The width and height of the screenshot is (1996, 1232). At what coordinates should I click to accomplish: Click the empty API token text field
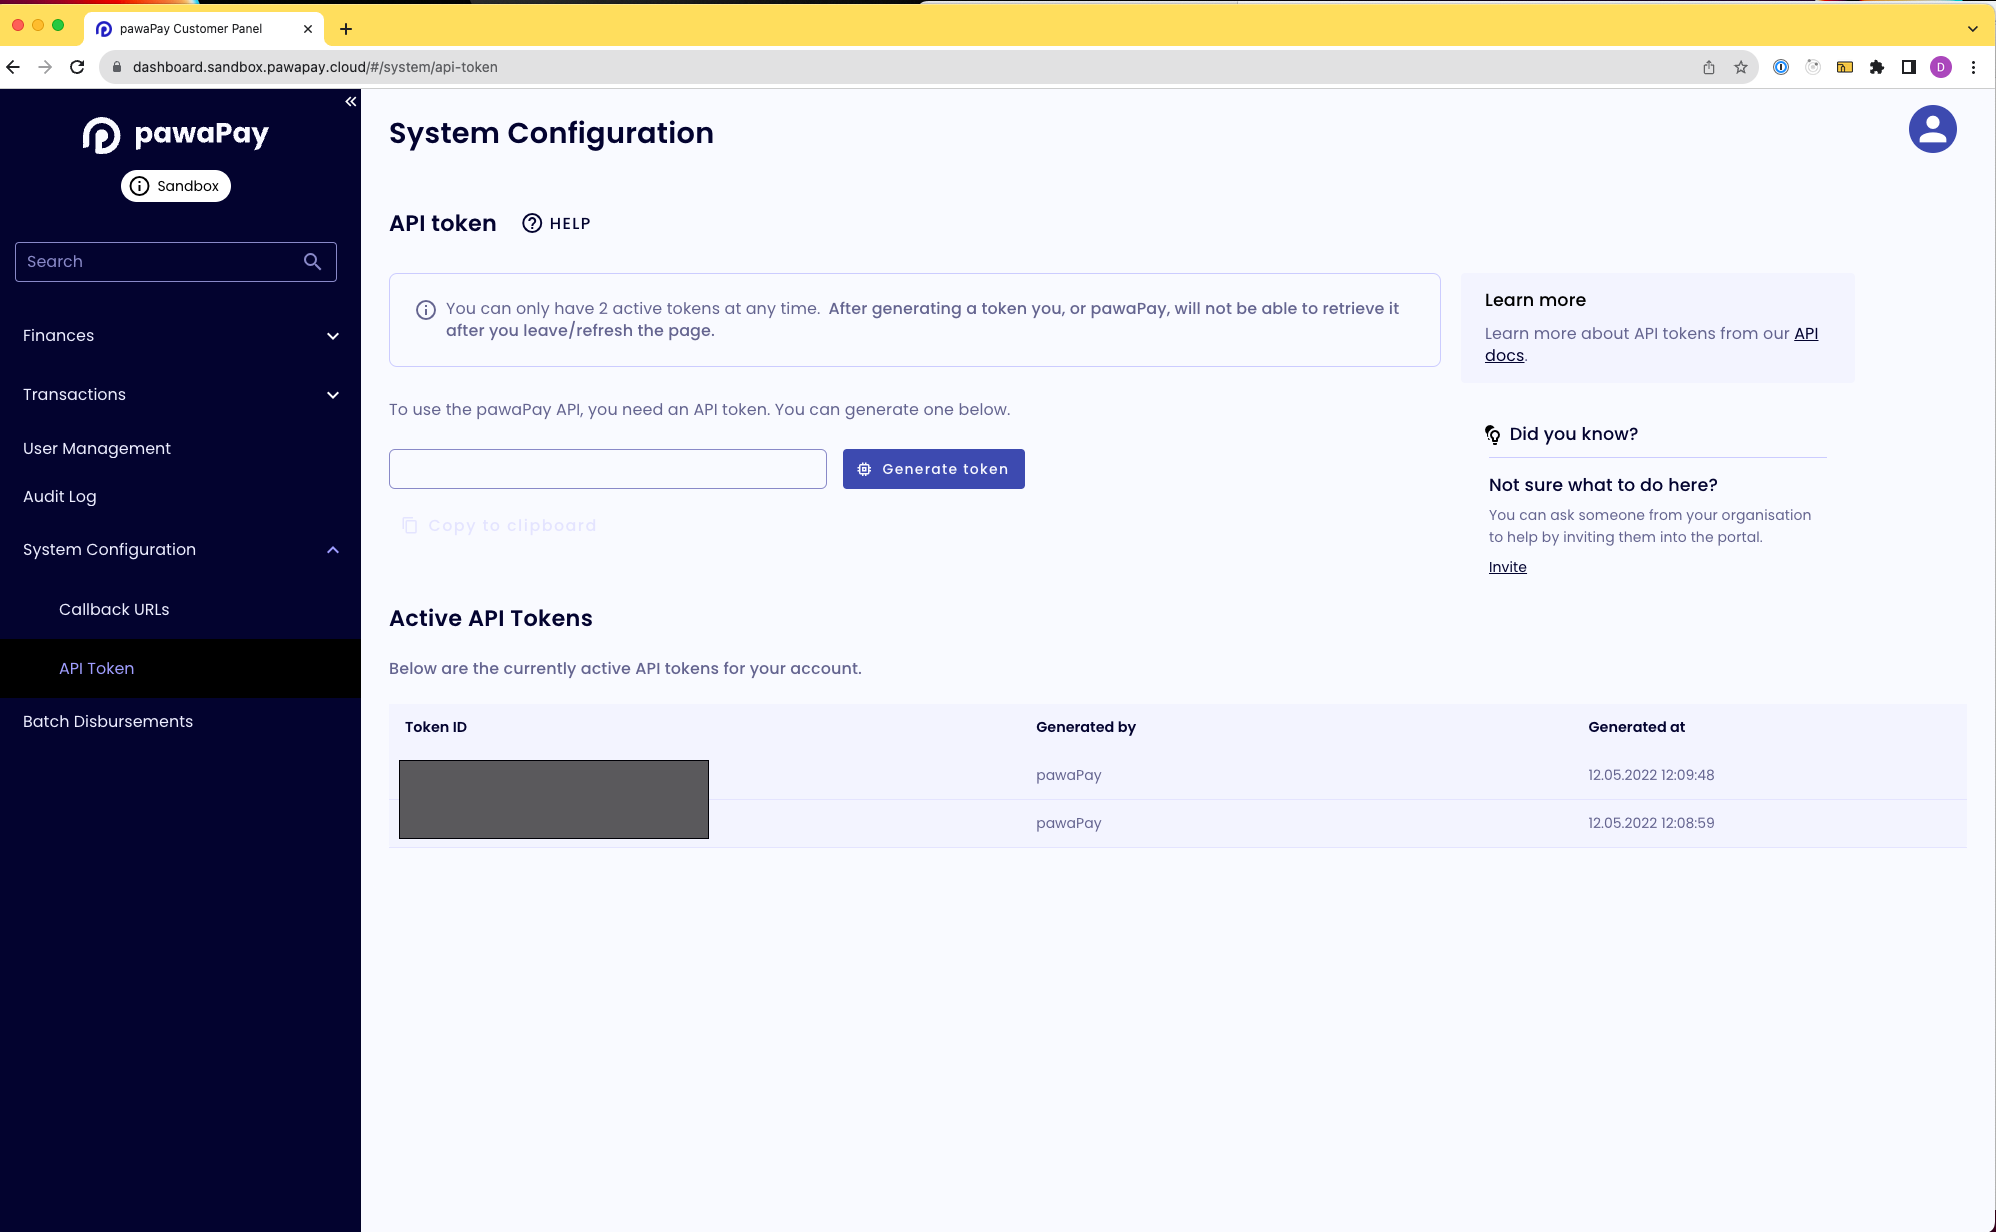(x=607, y=469)
